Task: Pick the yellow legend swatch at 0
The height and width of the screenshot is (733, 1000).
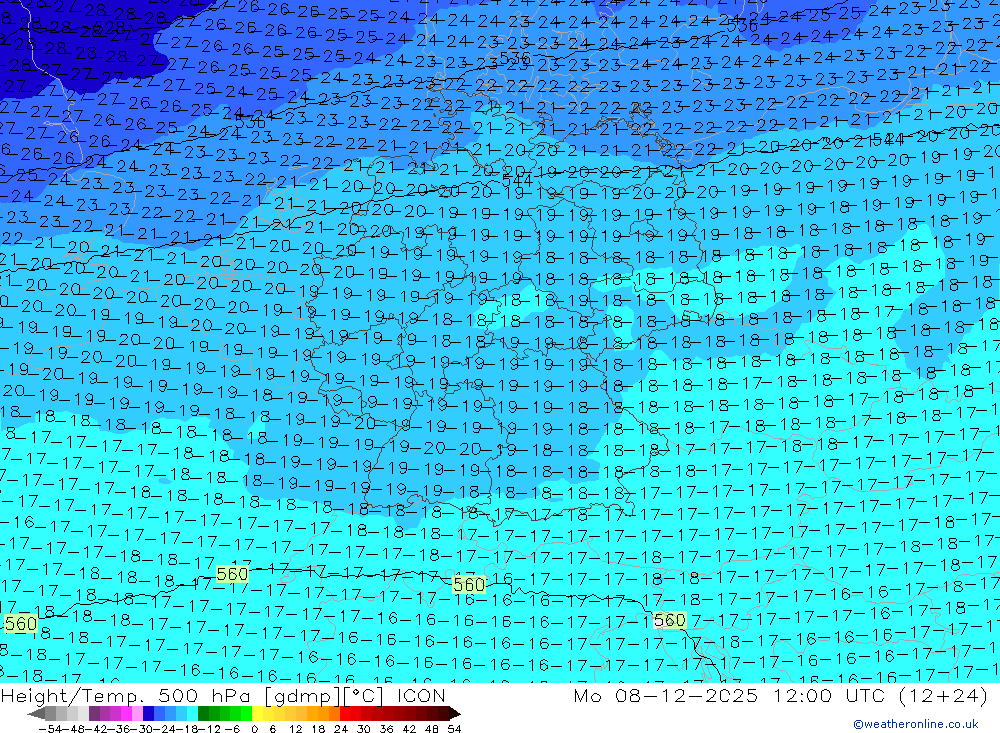Action: click(258, 713)
